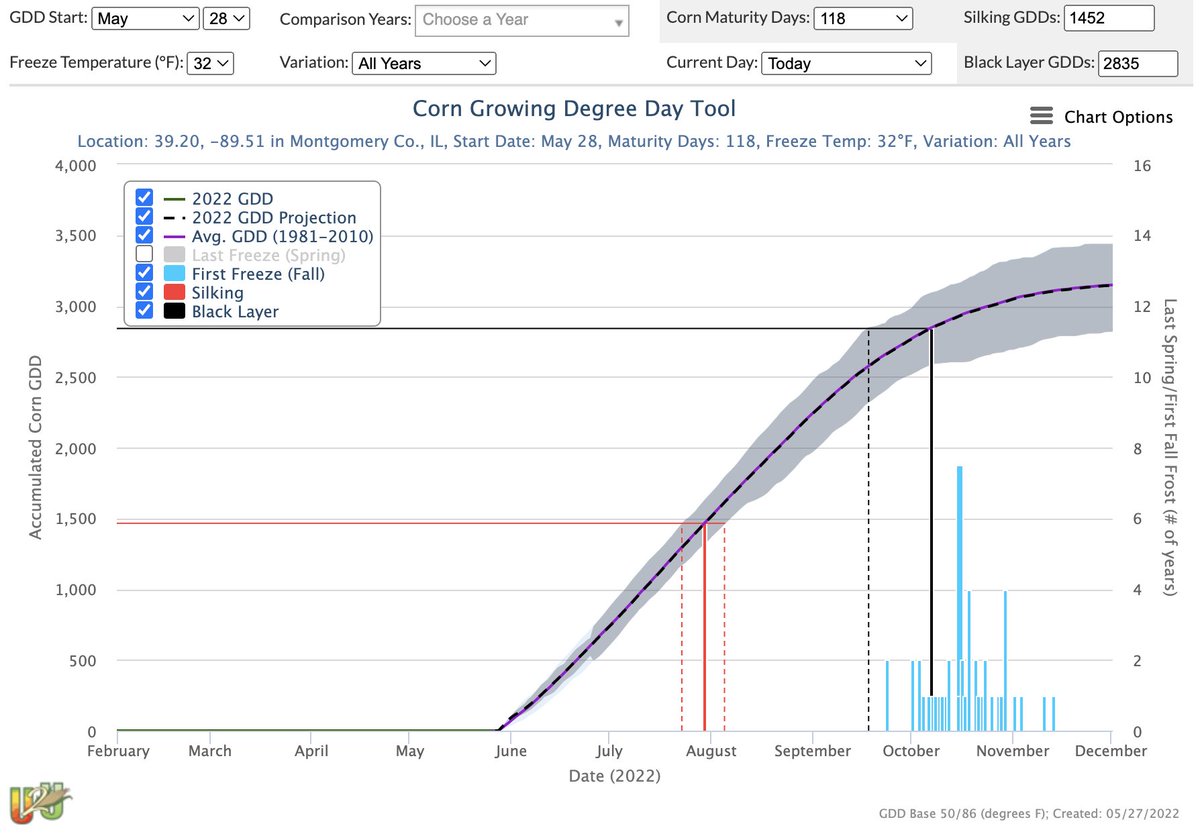Click the Corn Growing Degree Day Tool title

(x=574, y=108)
